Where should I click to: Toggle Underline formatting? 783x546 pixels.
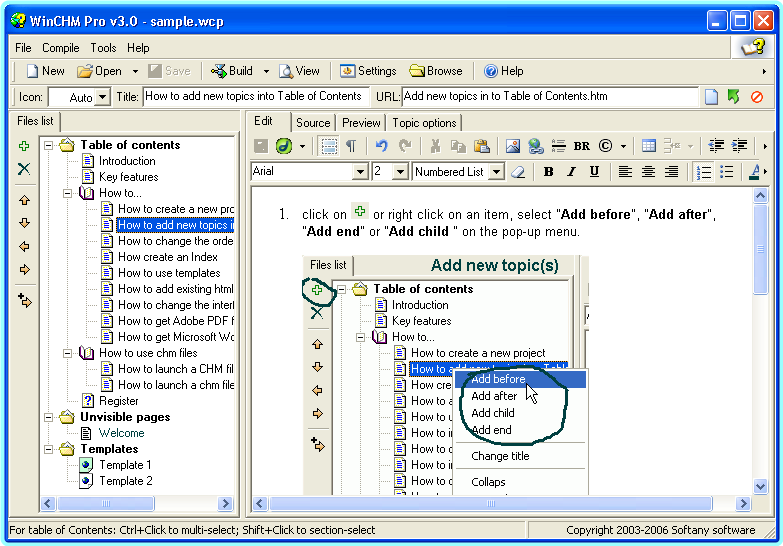pos(594,172)
